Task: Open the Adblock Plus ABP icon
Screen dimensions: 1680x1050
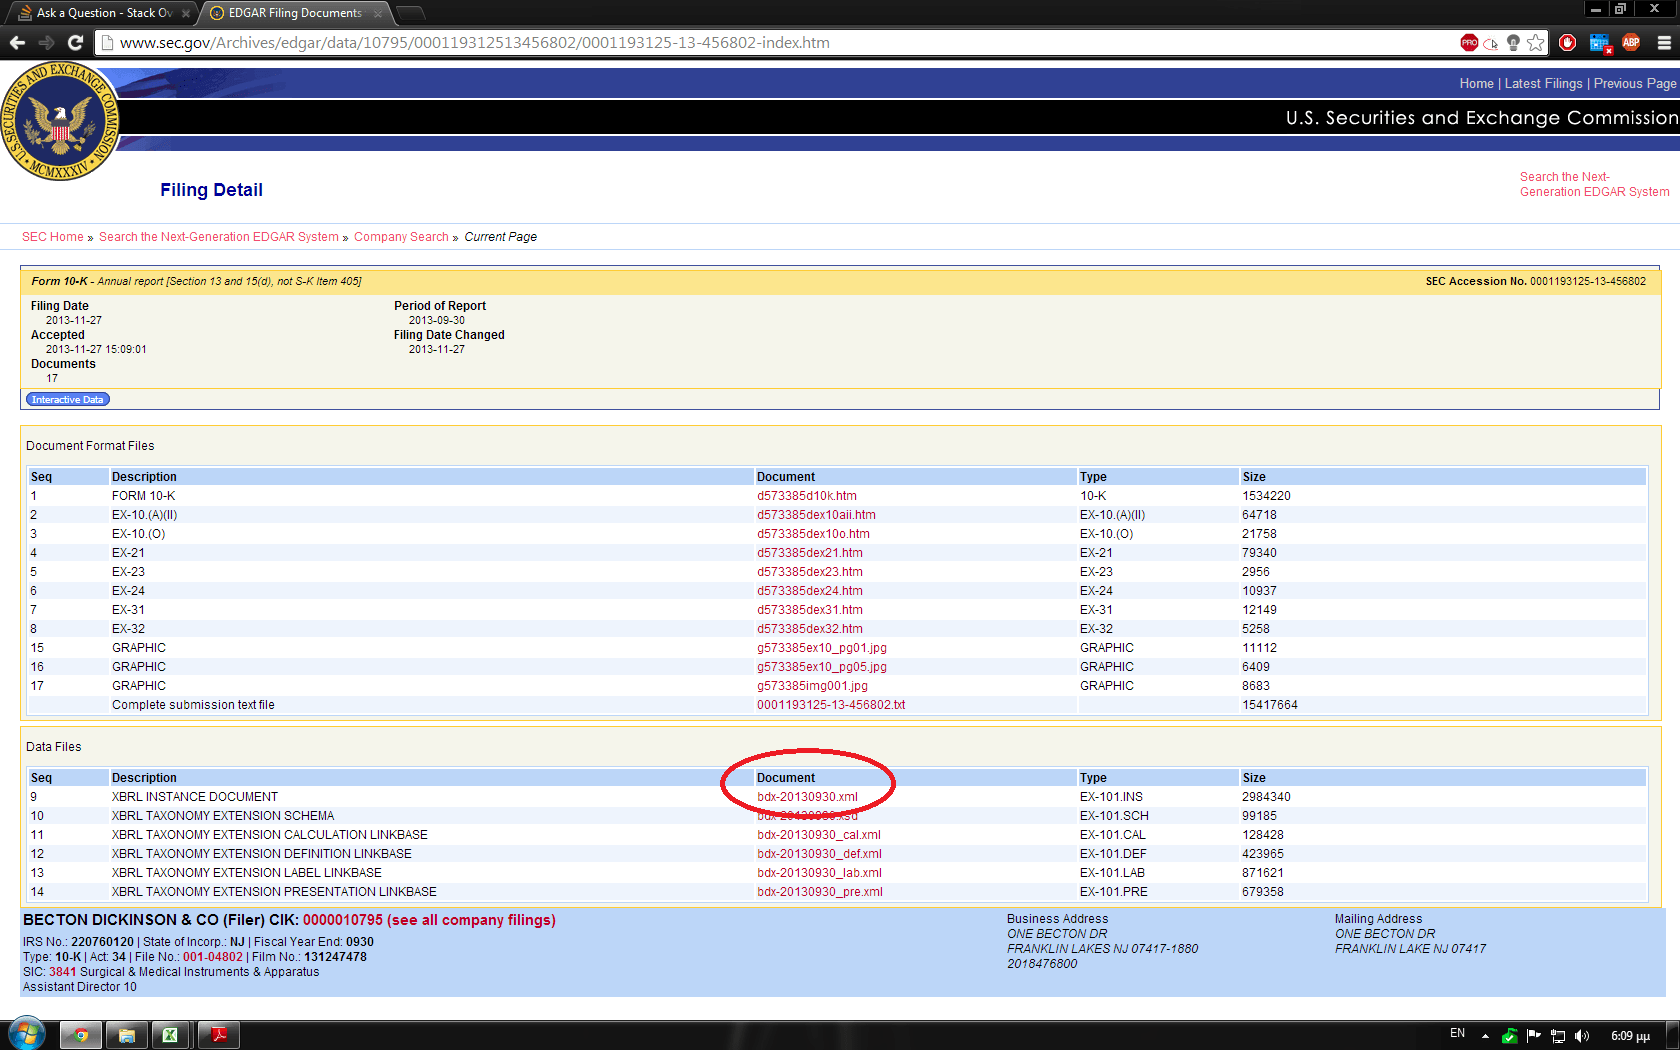Action: 1631,43
